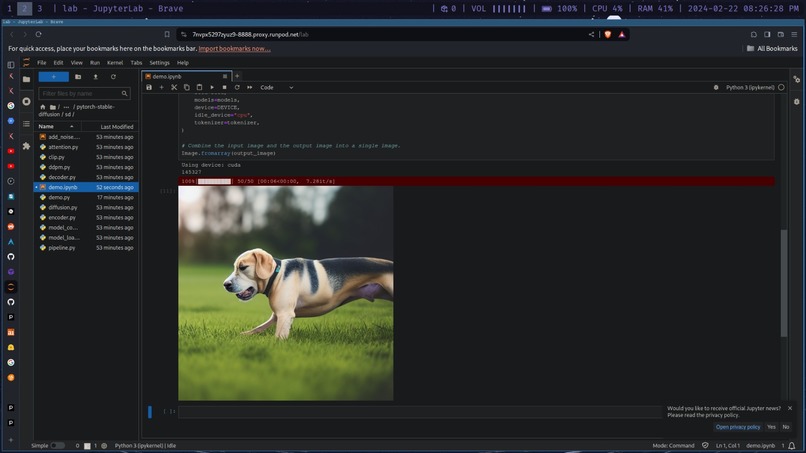The width and height of the screenshot is (806, 453).
Task: Select encoder.py in the file list
Action: [86, 218]
